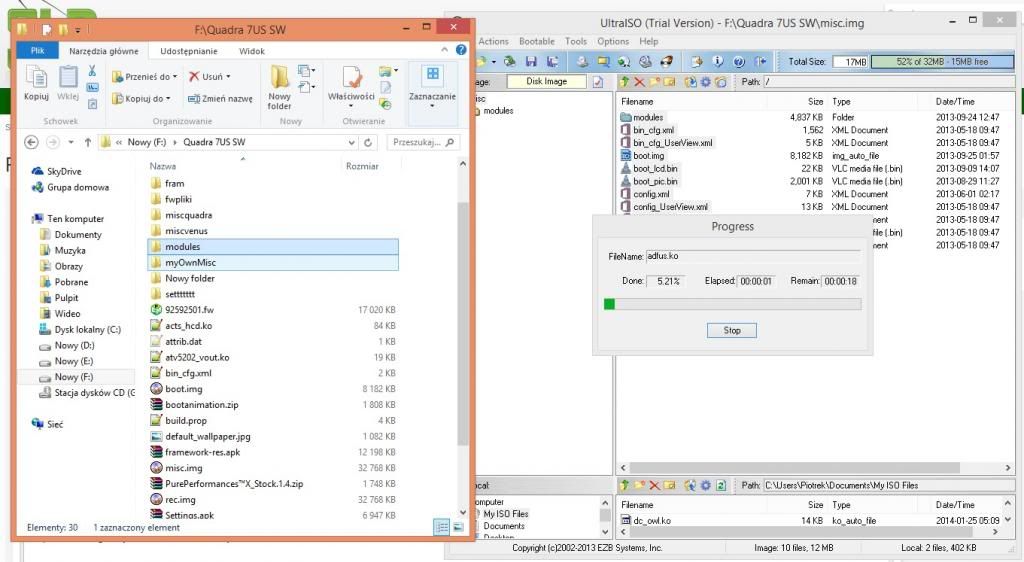
Task: Click the Rename icon in image pane toolbar
Action: click(669, 82)
